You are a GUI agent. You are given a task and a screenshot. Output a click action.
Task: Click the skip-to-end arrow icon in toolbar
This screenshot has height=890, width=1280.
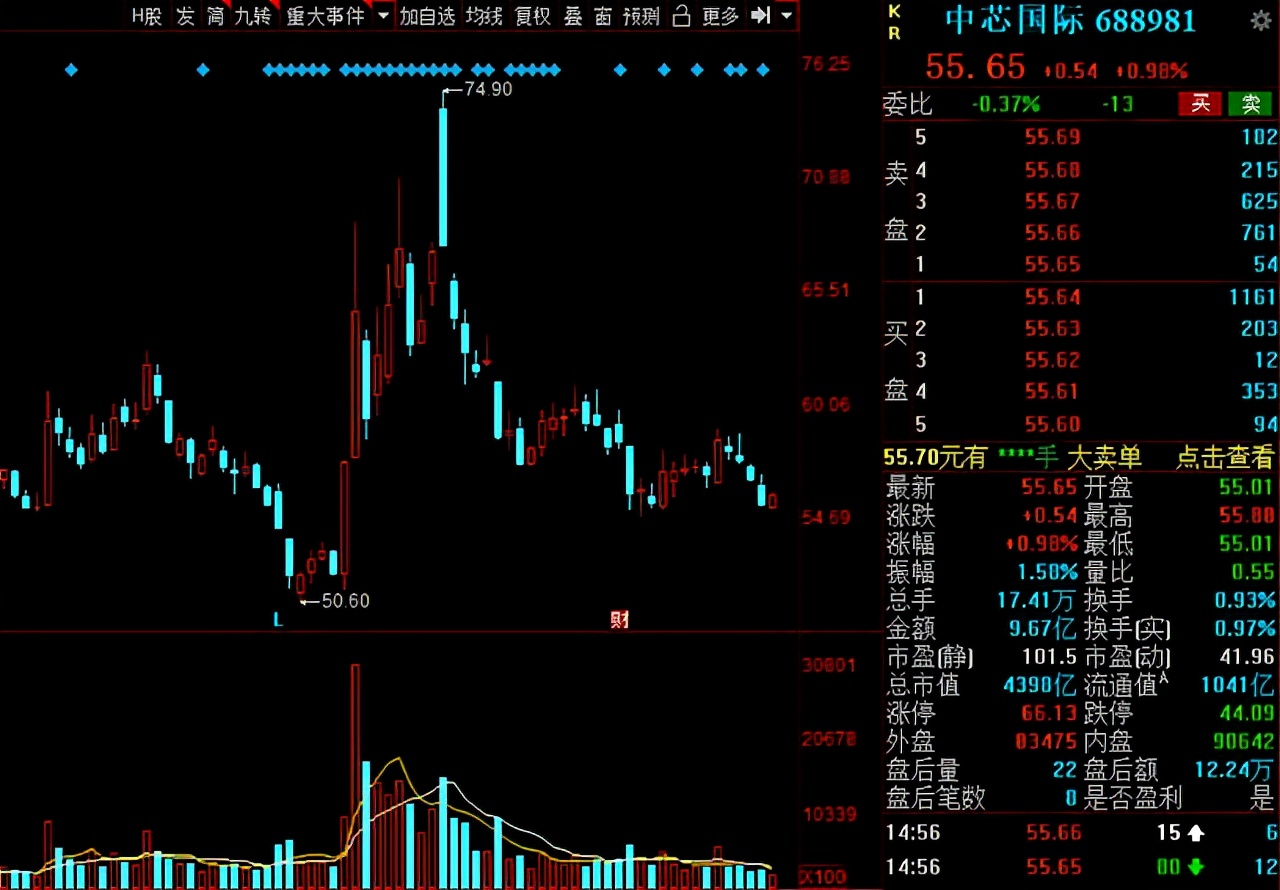click(x=761, y=16)
